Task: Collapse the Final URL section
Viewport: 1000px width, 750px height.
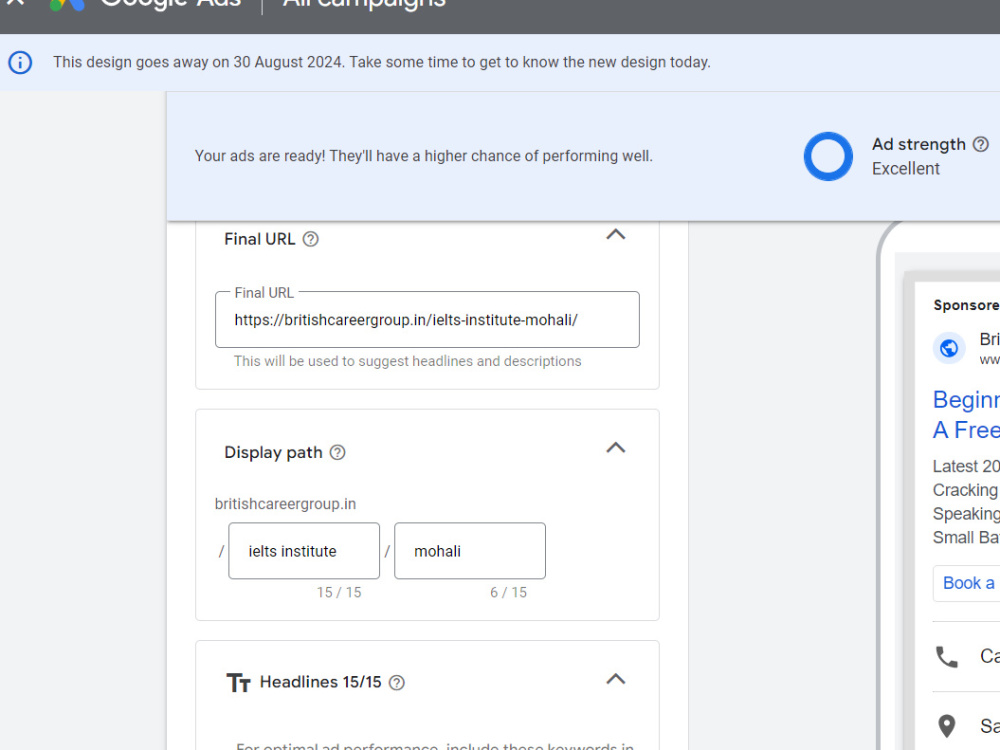Action: [x=615, y=234]
